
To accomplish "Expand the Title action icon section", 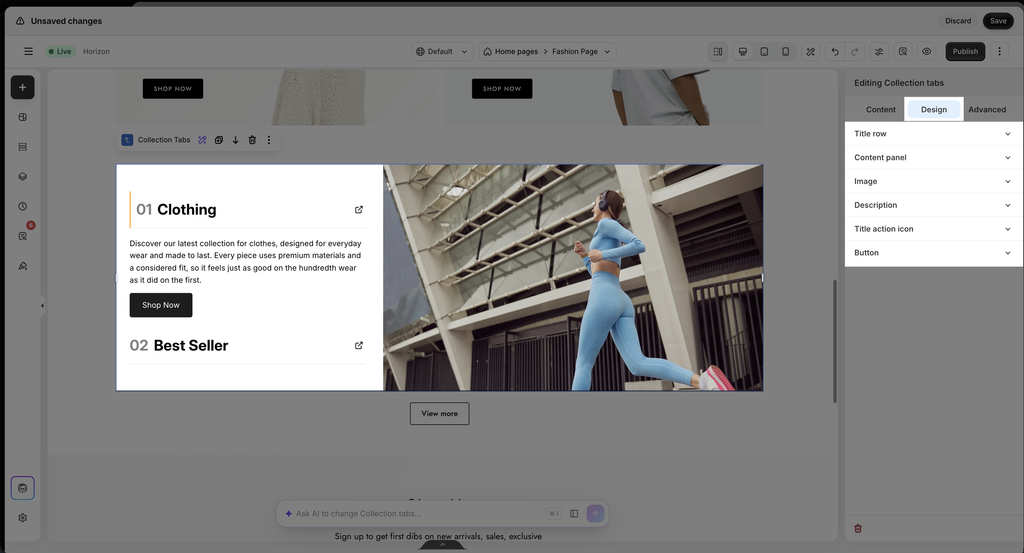I will [x=933, y=229].
